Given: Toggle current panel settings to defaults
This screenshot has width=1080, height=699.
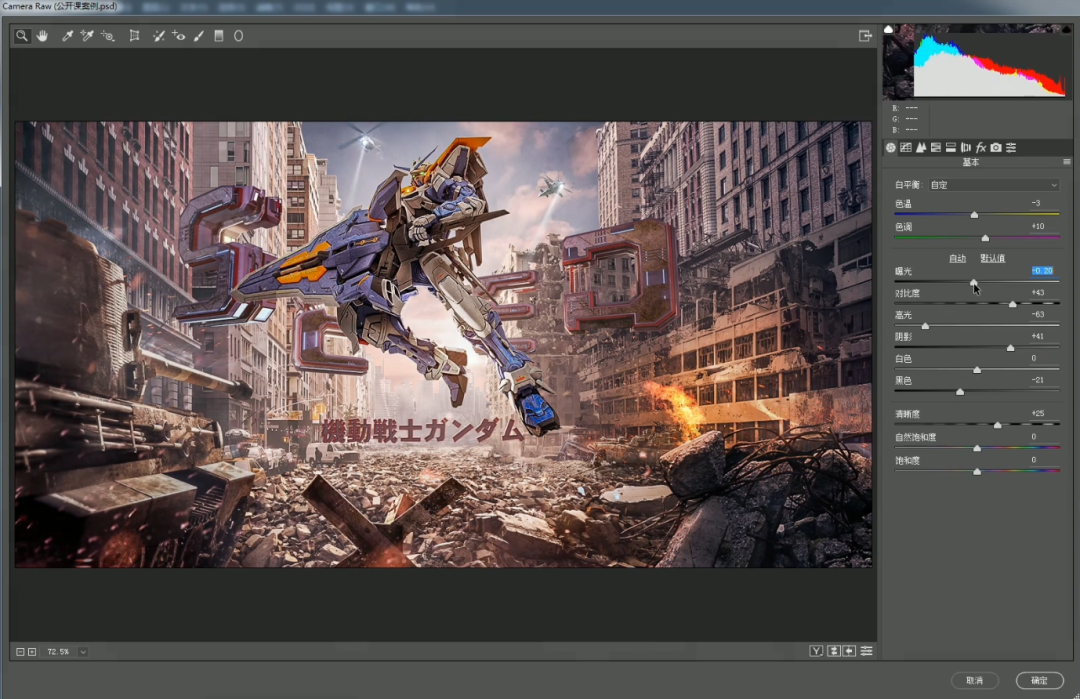Looking at the screenshot, I should (x=866, y=651).
